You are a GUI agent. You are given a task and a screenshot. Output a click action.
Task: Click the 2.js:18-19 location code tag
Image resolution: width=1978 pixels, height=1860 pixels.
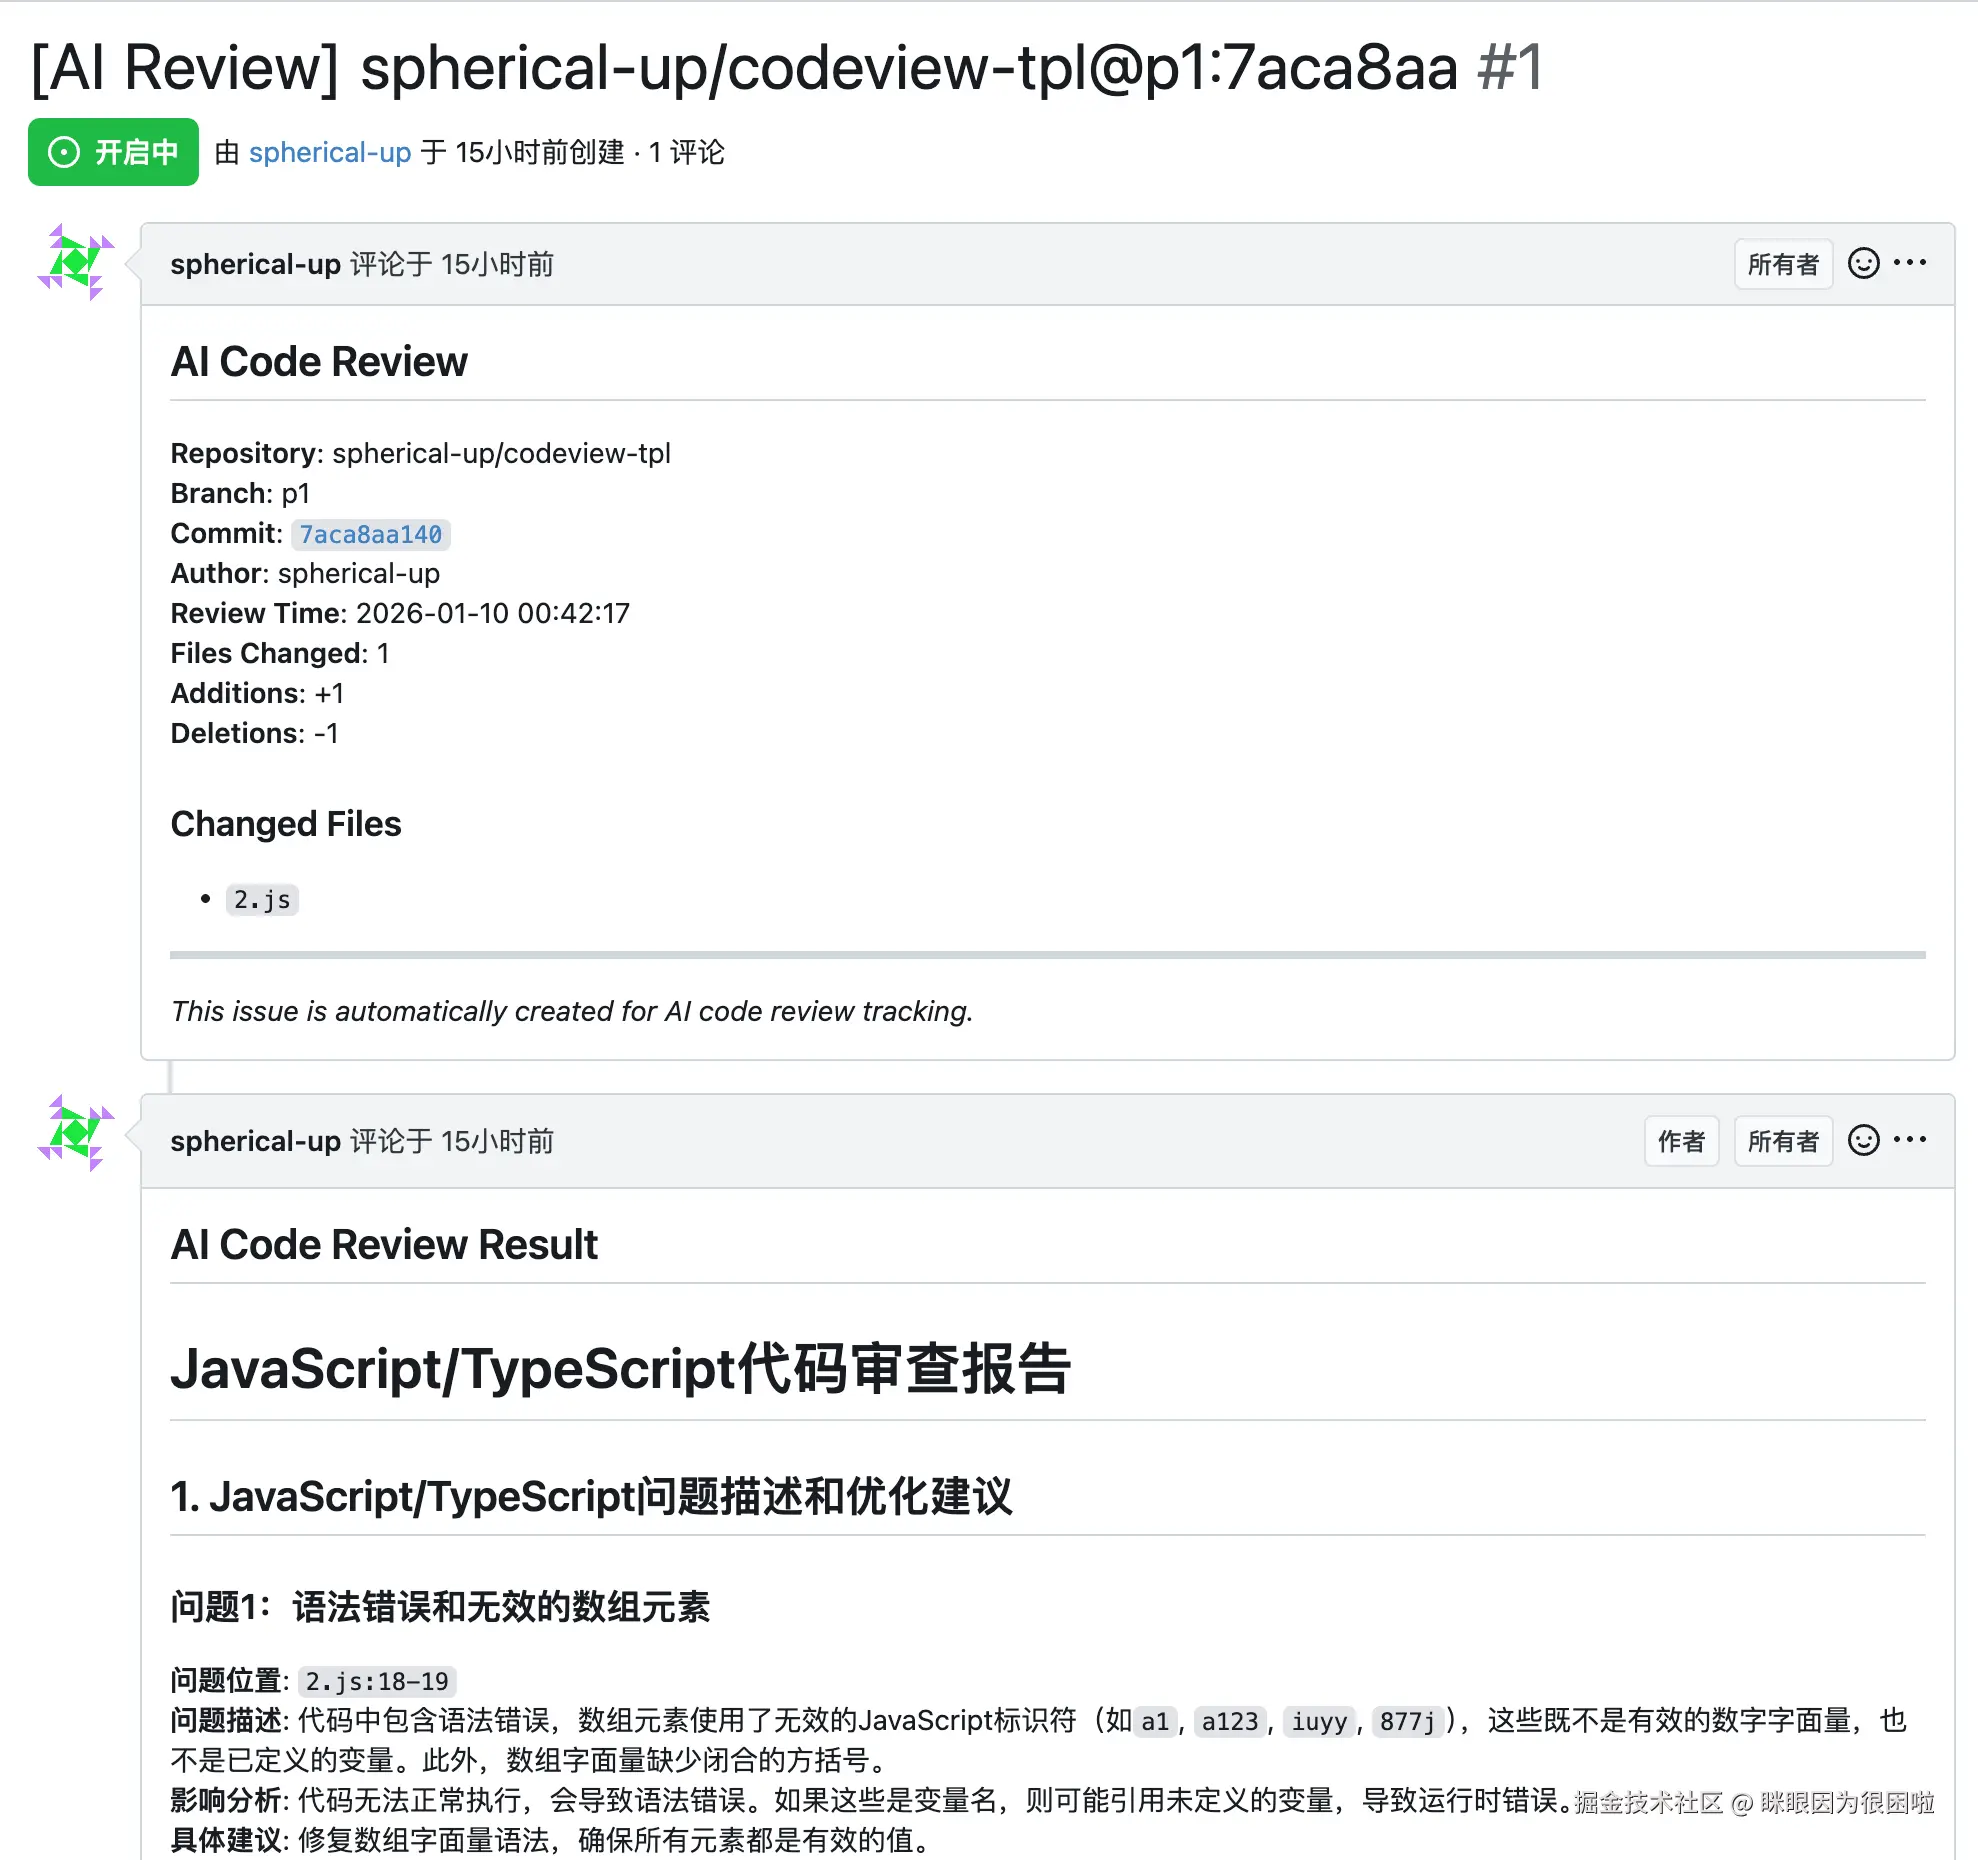377,1681
